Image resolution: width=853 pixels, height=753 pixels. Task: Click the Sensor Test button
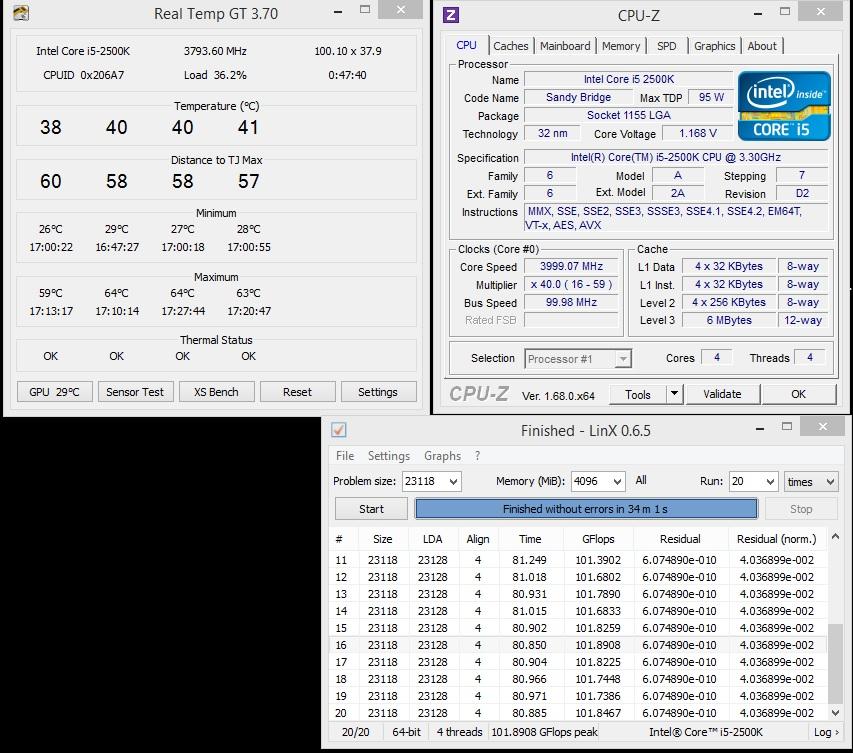tap(135, 392)
